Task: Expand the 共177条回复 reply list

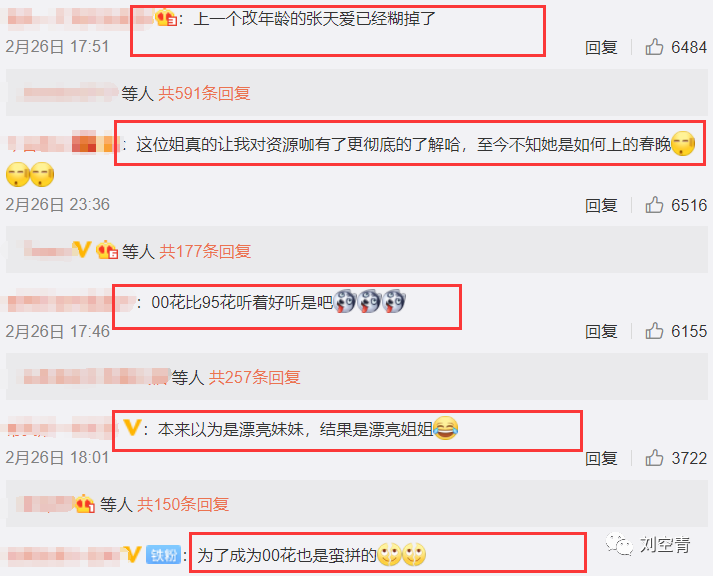Action: tap(205, 251)
